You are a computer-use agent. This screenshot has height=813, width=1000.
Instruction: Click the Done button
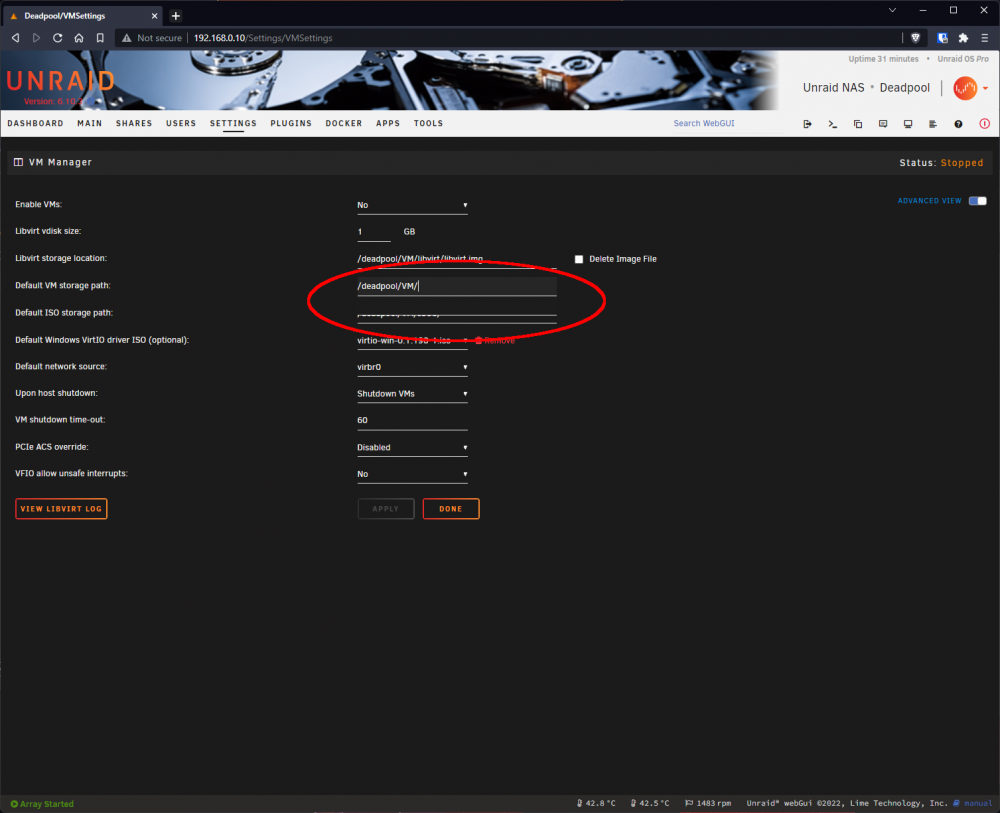click(451, 509)
